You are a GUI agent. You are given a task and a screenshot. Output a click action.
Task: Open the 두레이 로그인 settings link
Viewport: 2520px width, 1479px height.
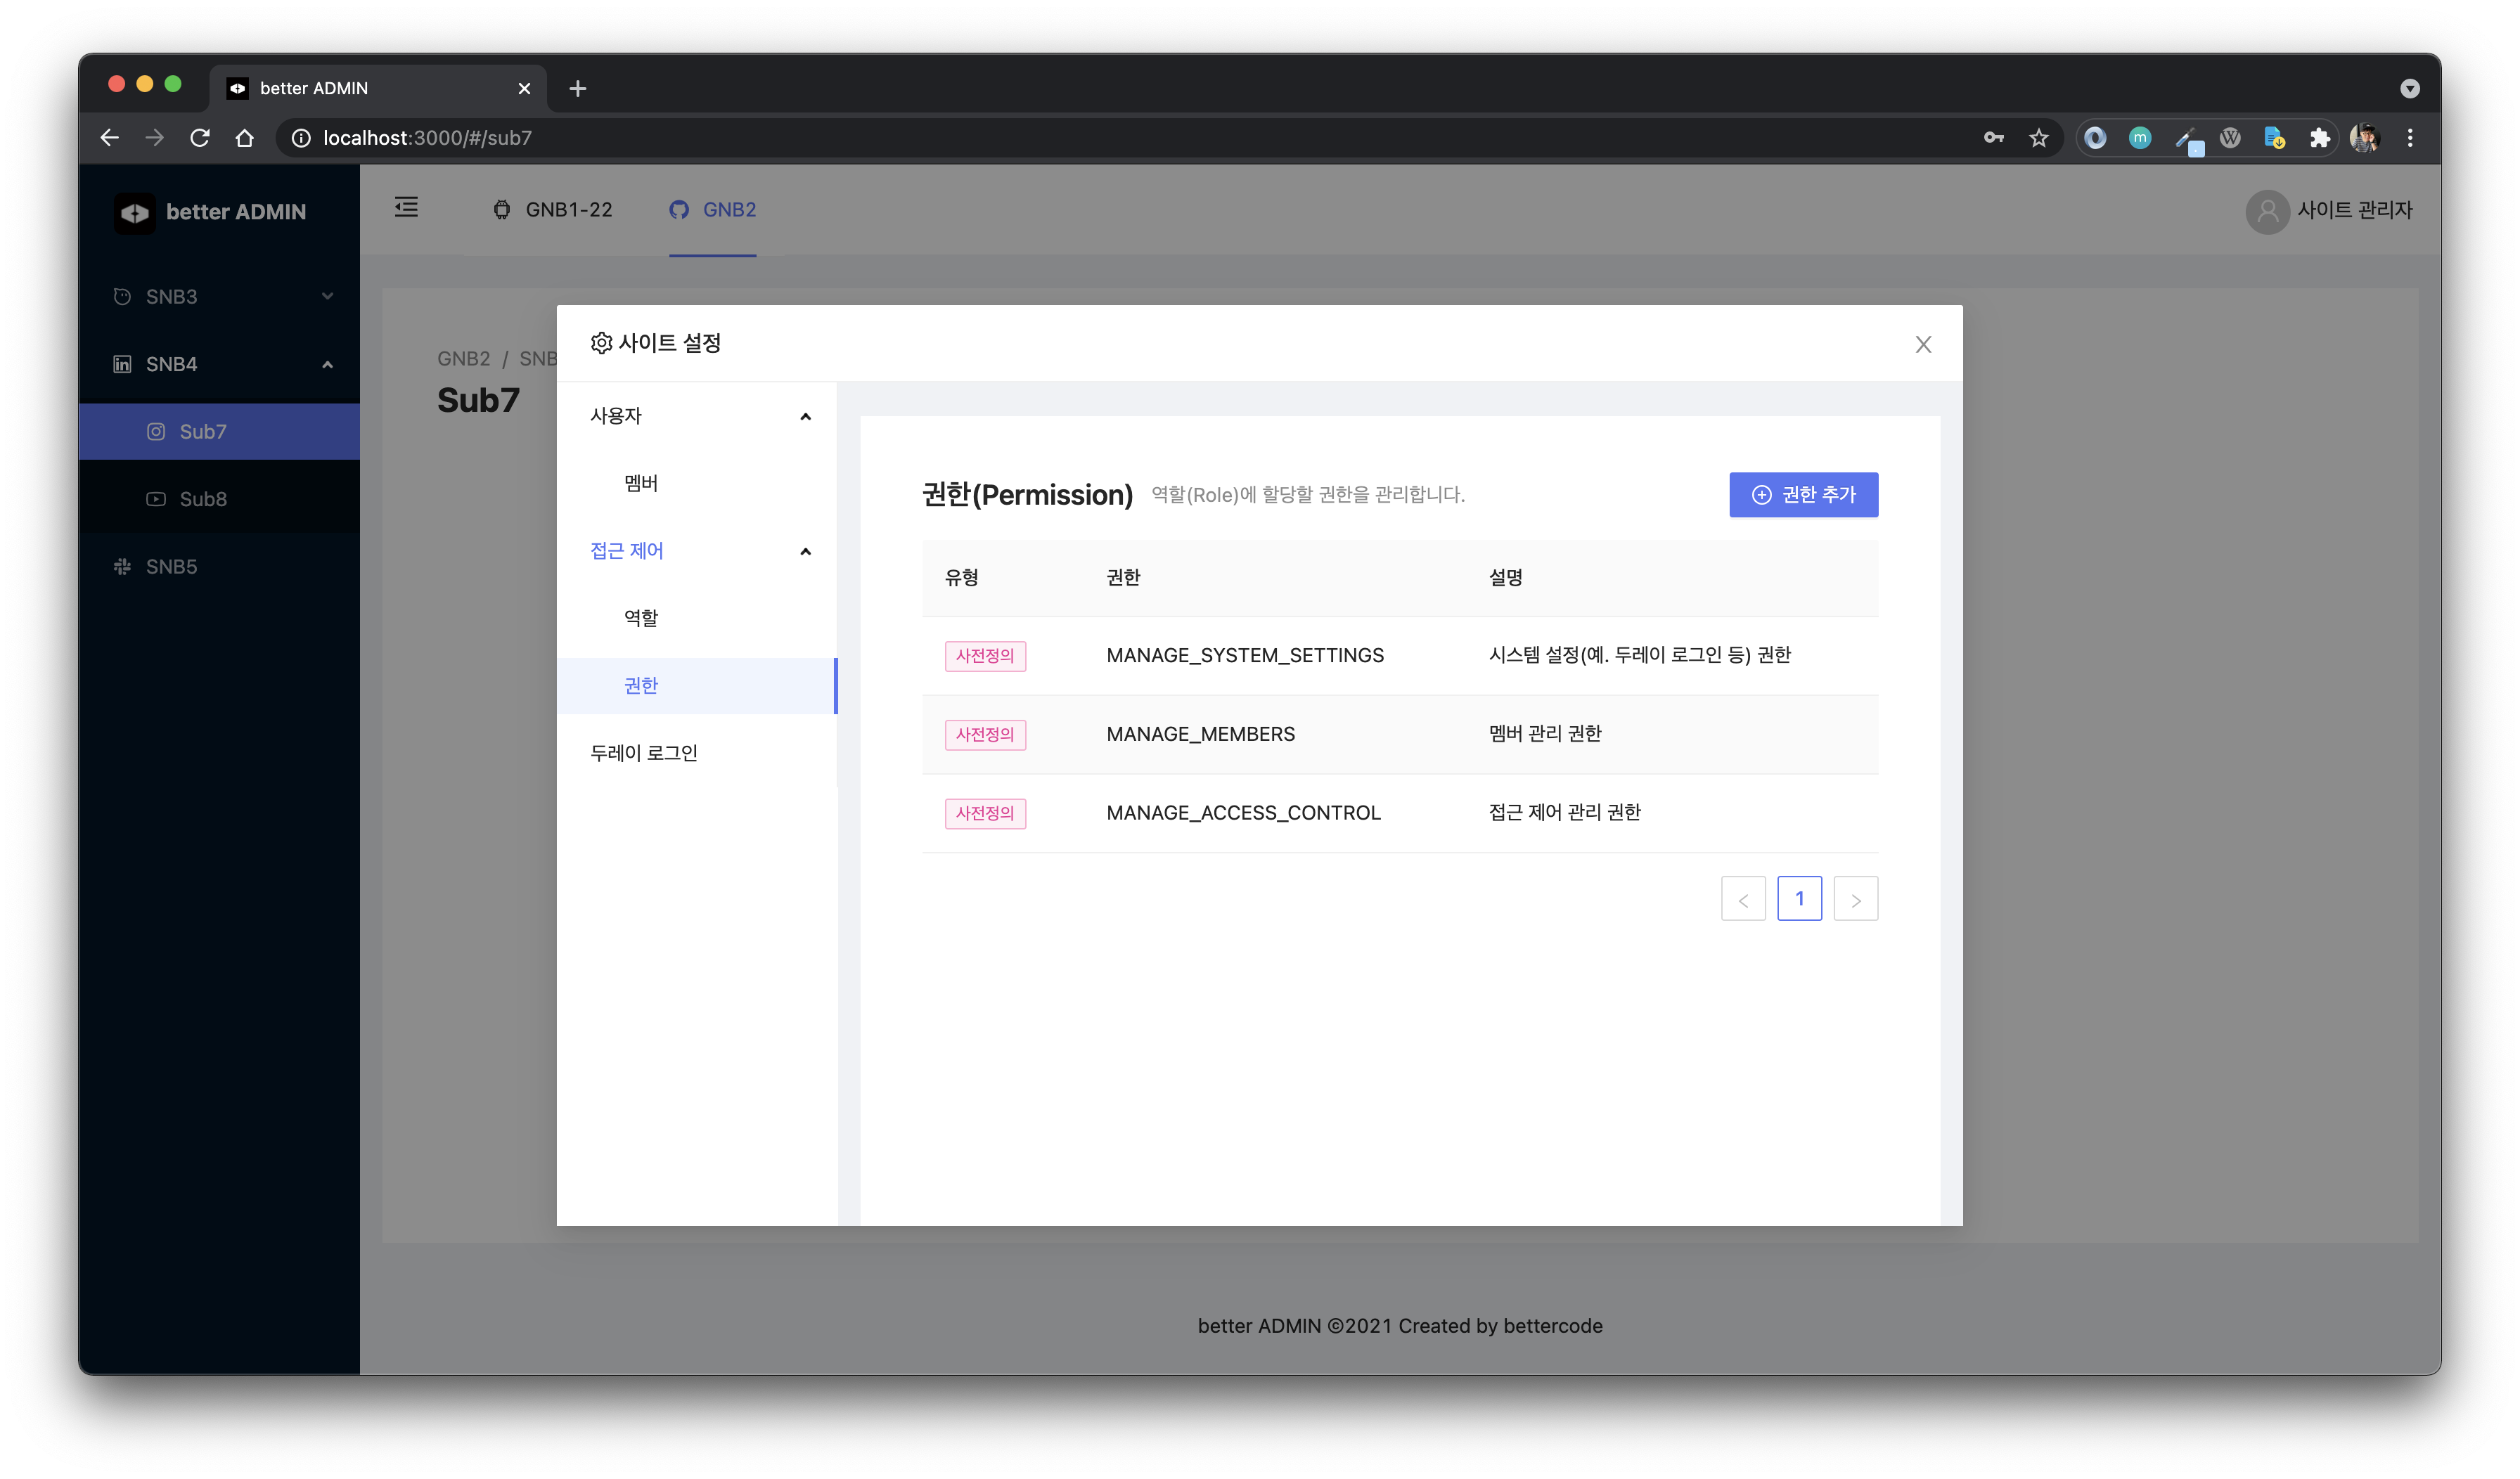645,752
